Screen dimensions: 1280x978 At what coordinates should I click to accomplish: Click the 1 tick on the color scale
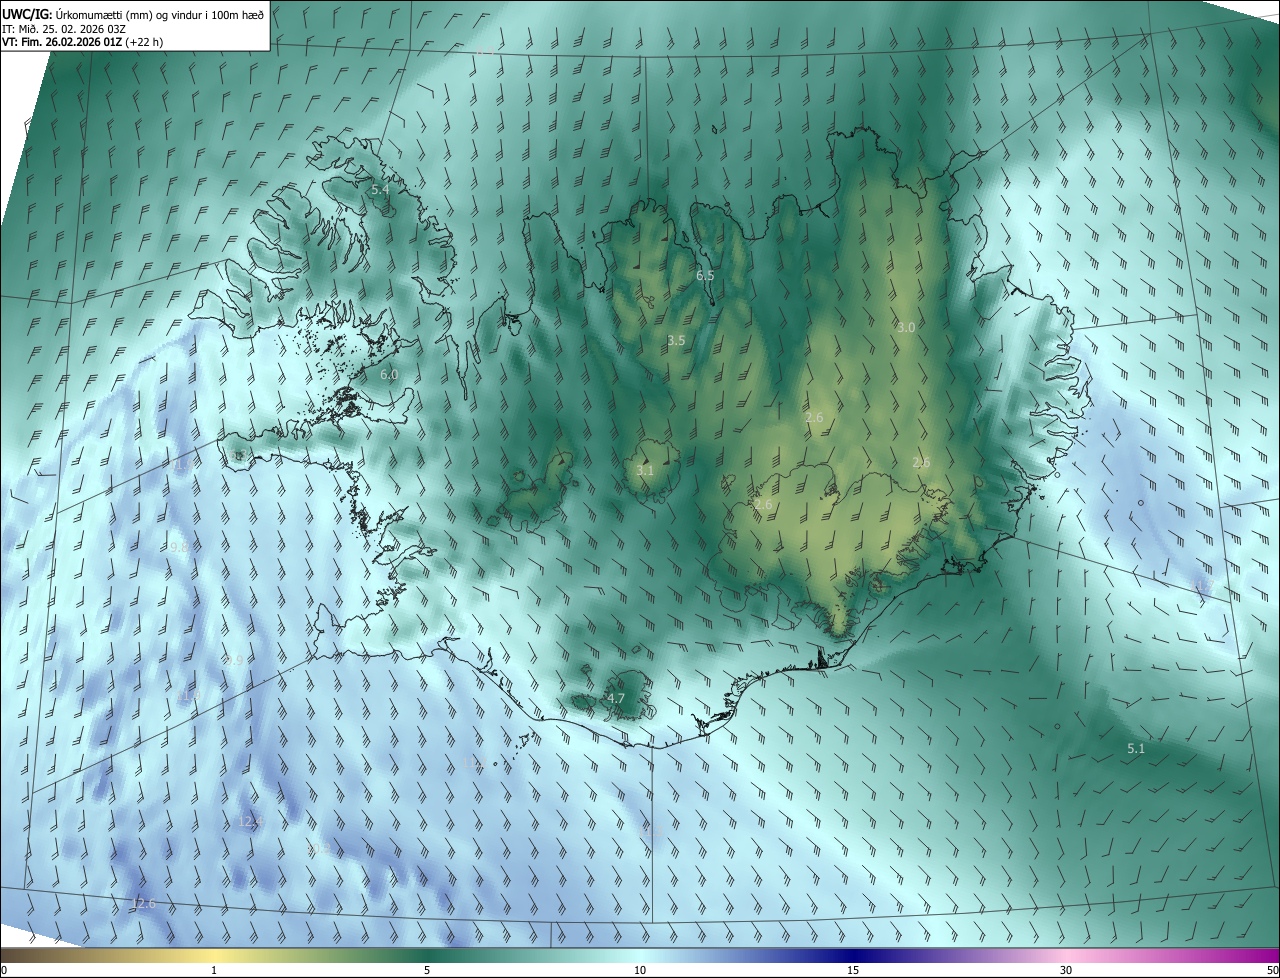tap(214, 970)
